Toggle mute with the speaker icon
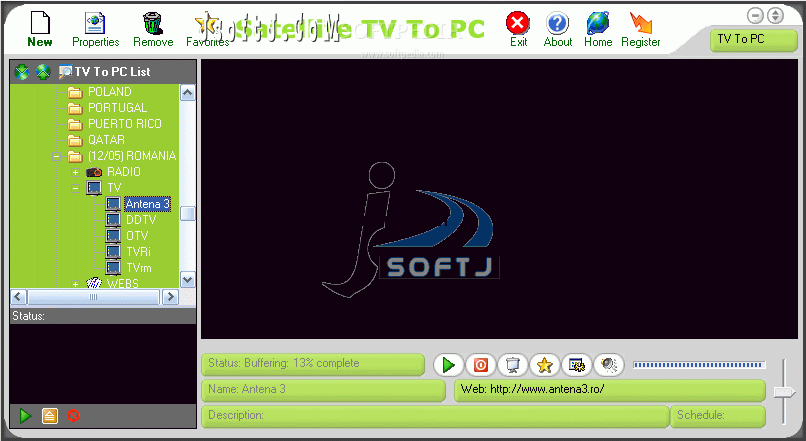The image size is (806, 441). (x=609, y=365)
